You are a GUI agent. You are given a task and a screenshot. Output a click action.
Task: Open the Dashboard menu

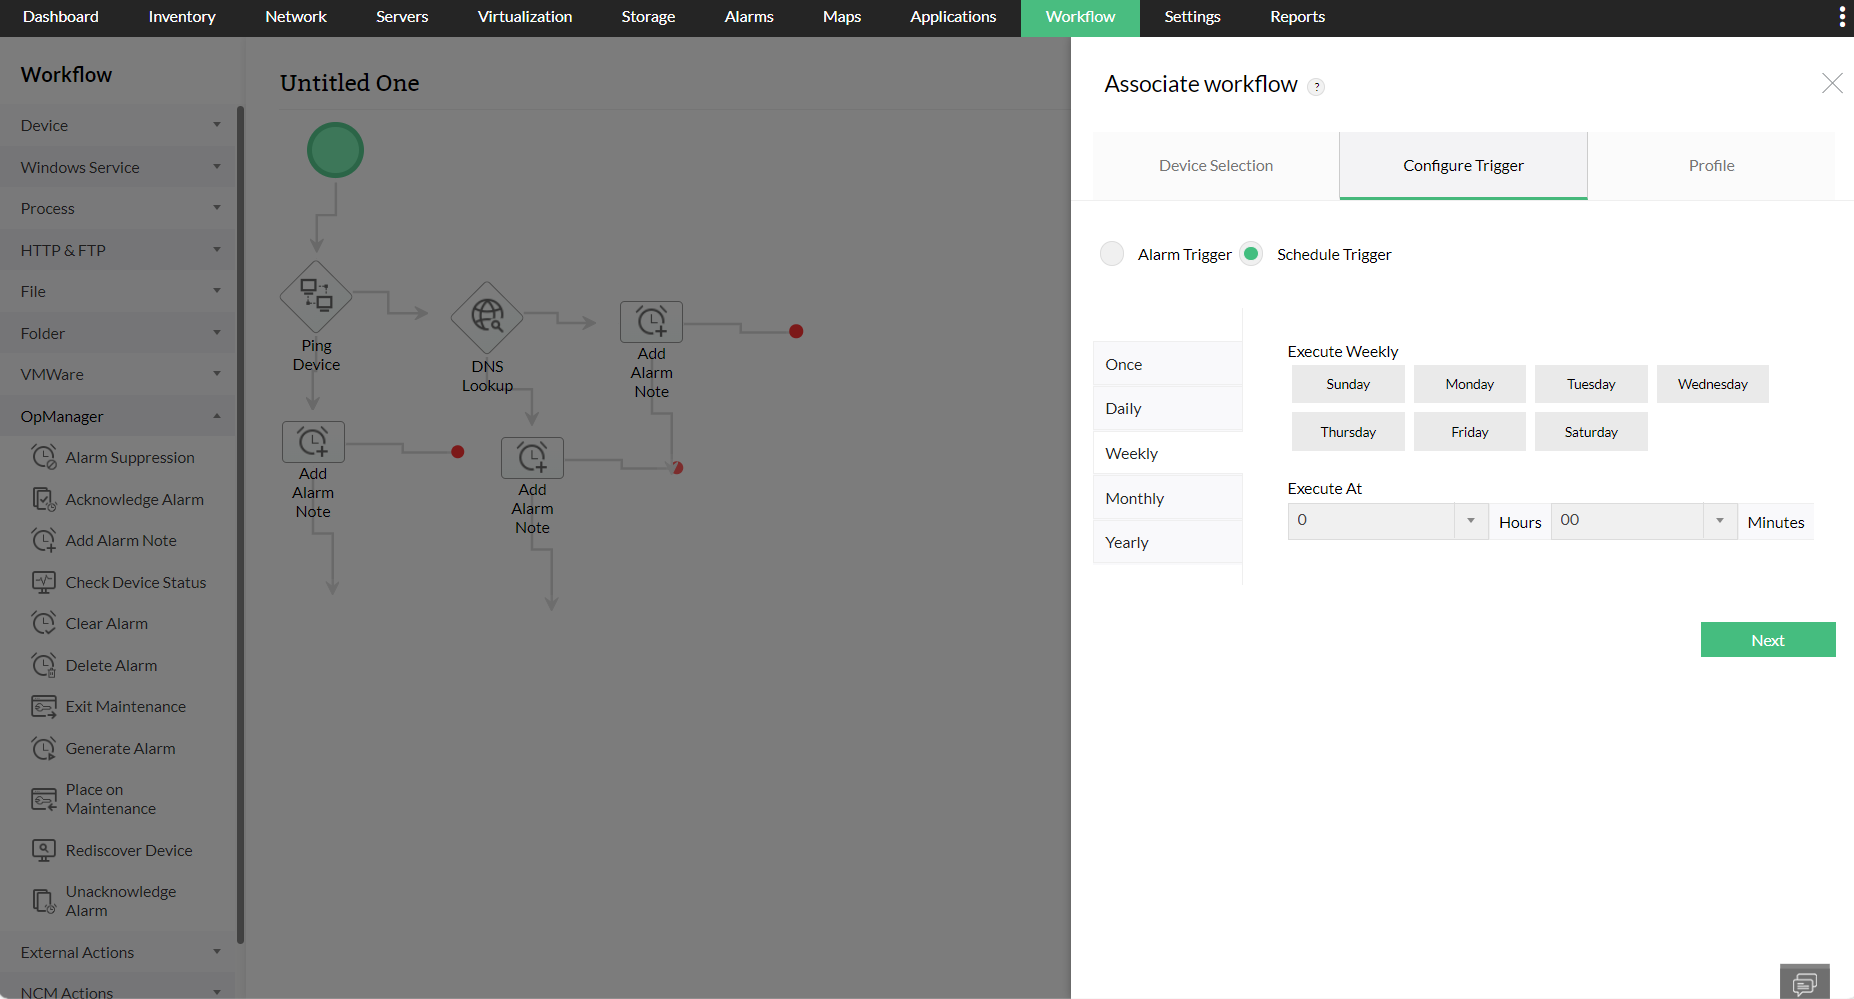click(x=61, y=17)
